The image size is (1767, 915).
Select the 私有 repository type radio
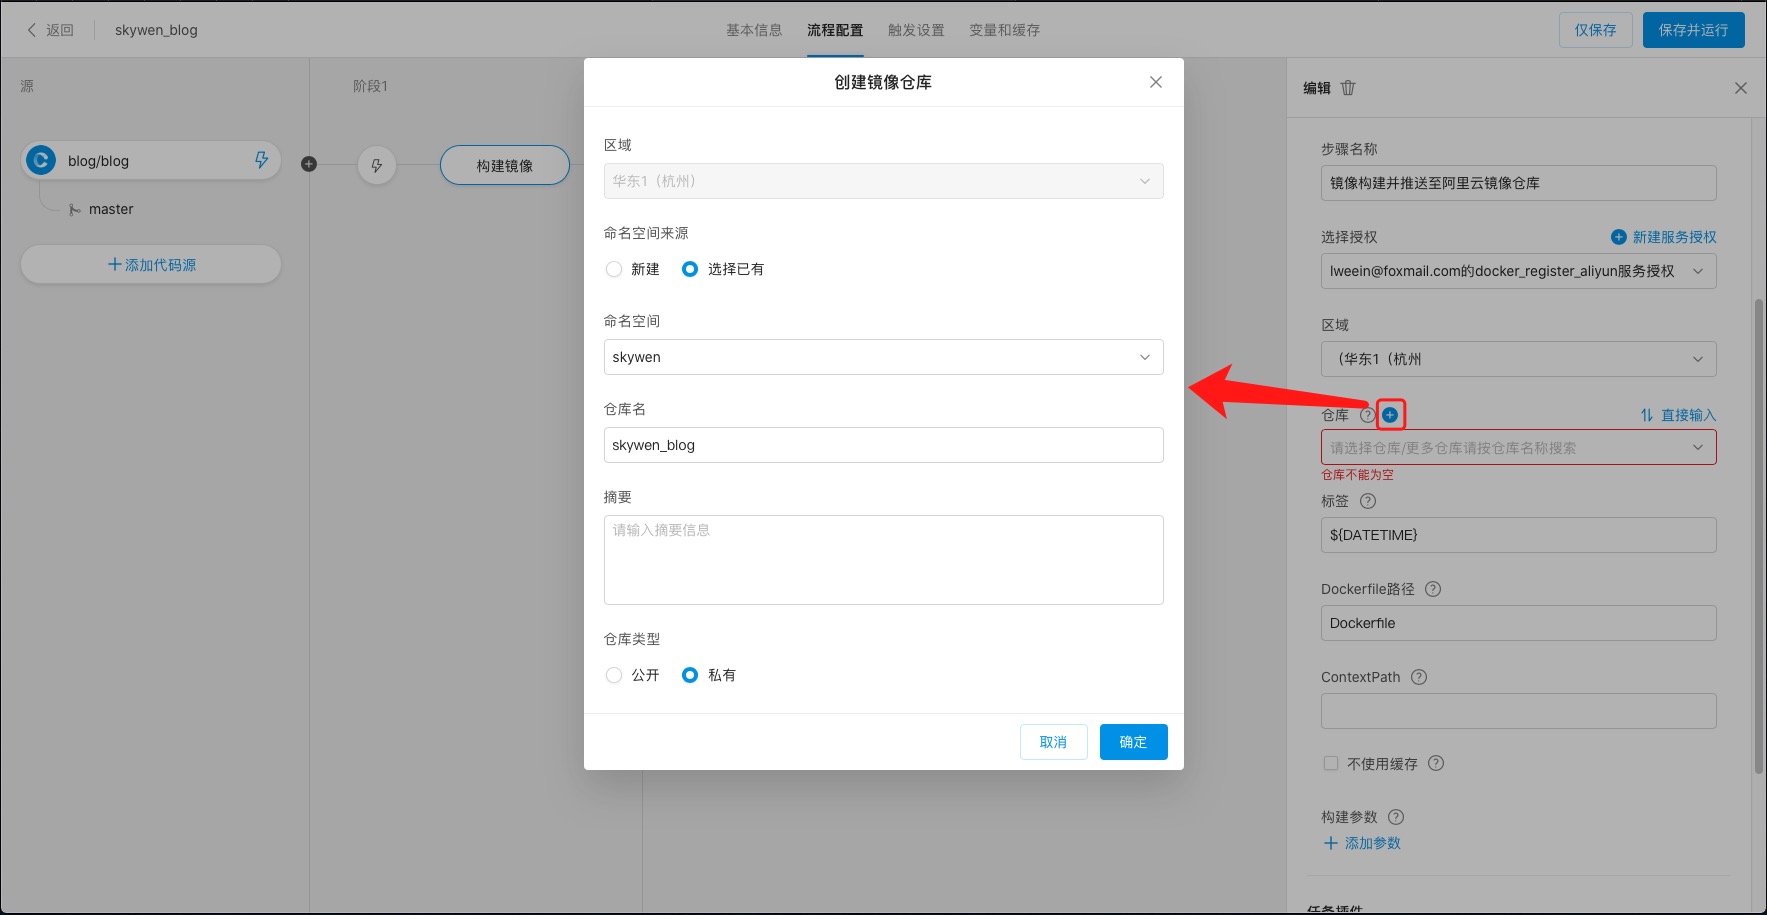[690, 675]
